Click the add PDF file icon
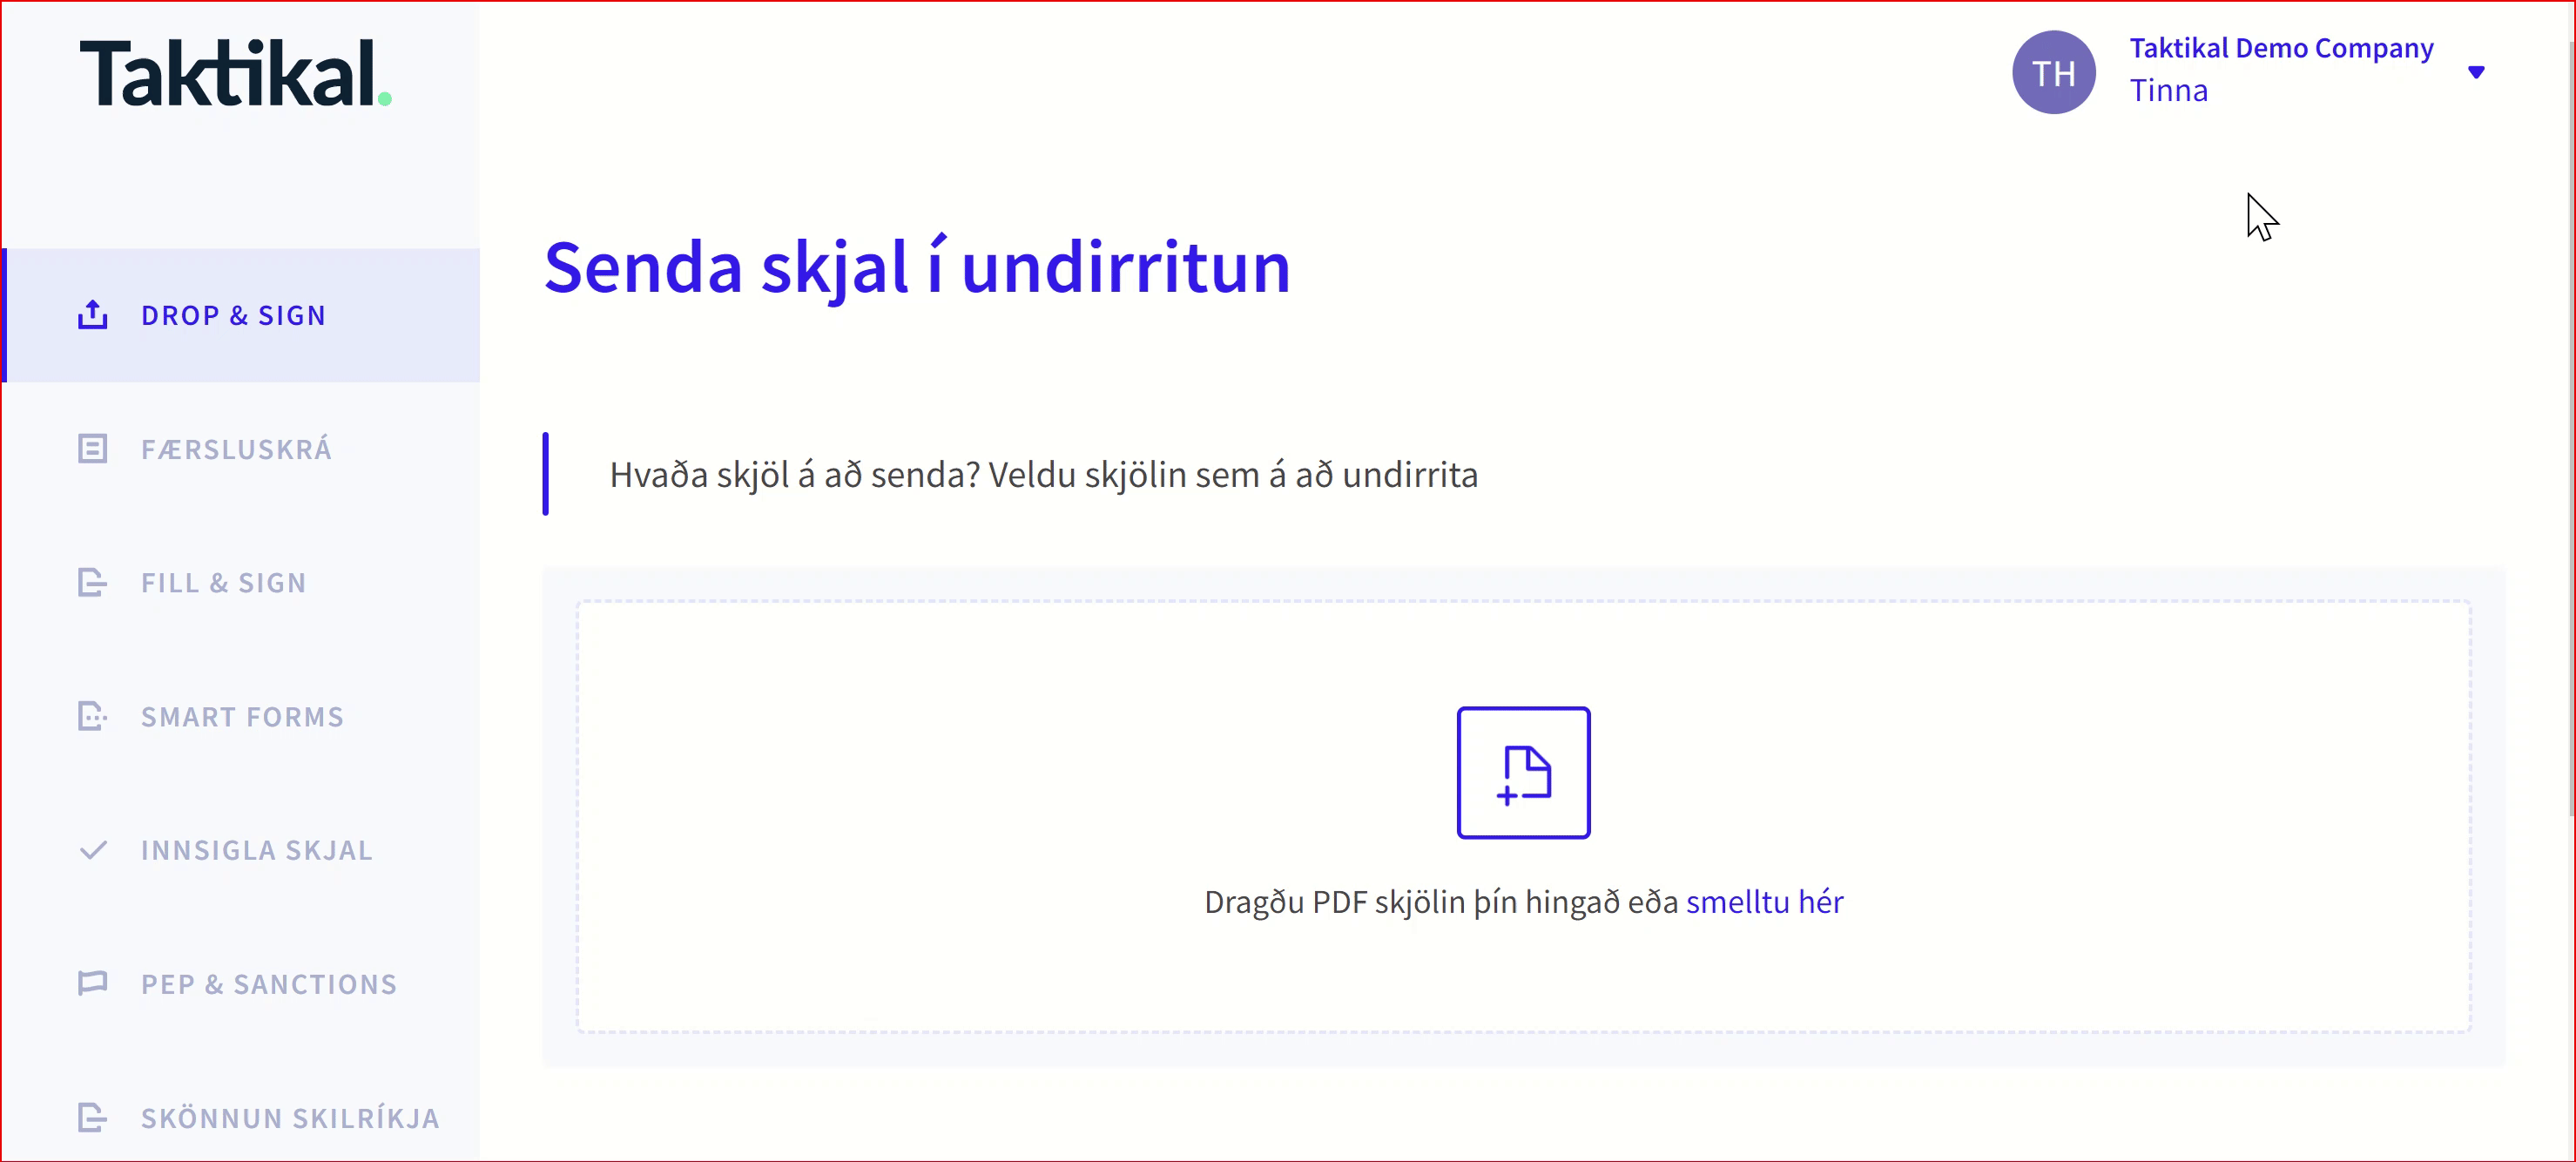Image resolution: width=2576 pixels, height=1162 pixels. (1523, 773)
